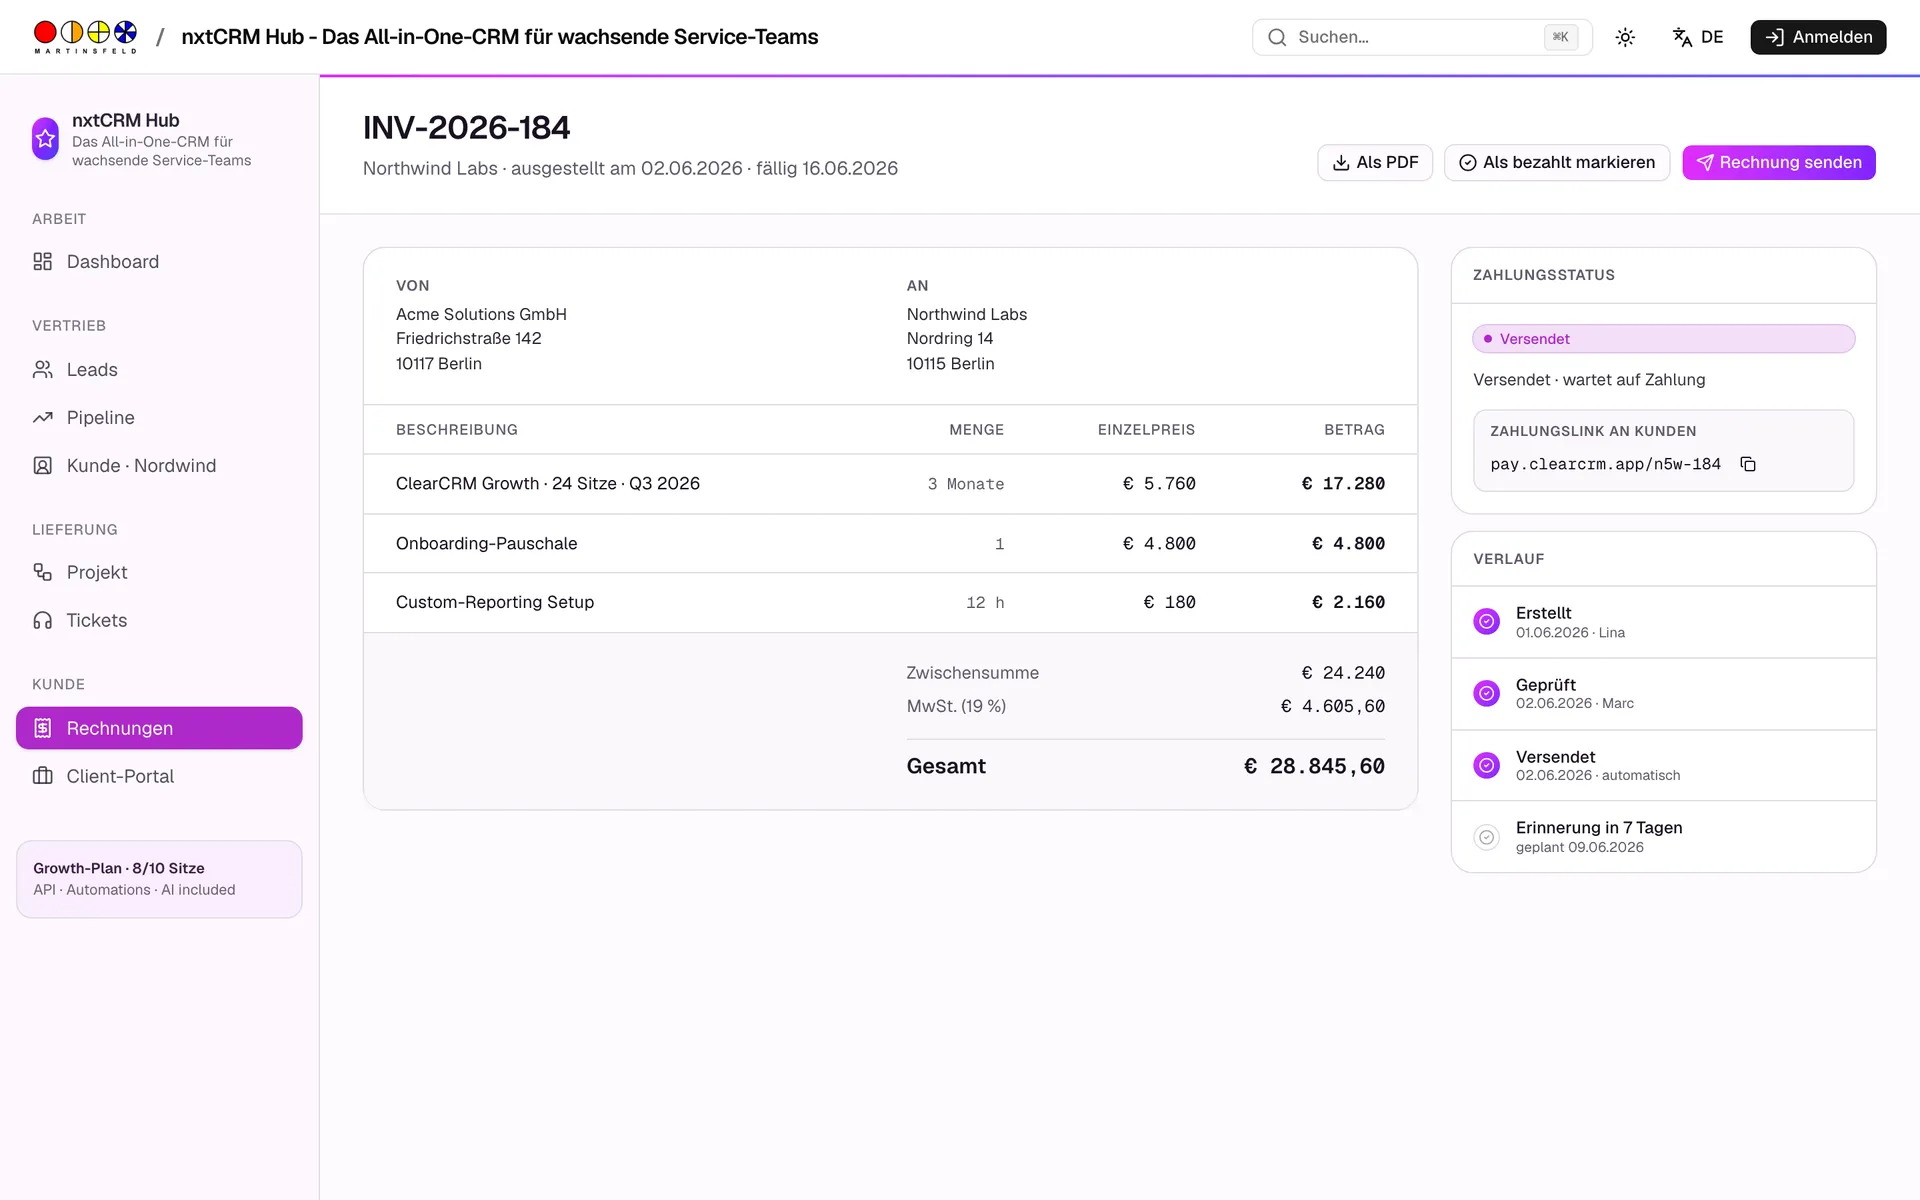Screen dimensions: 1920x1200
Task: Select Rechnungen in the sidebar
Action: tap(159, 728)
